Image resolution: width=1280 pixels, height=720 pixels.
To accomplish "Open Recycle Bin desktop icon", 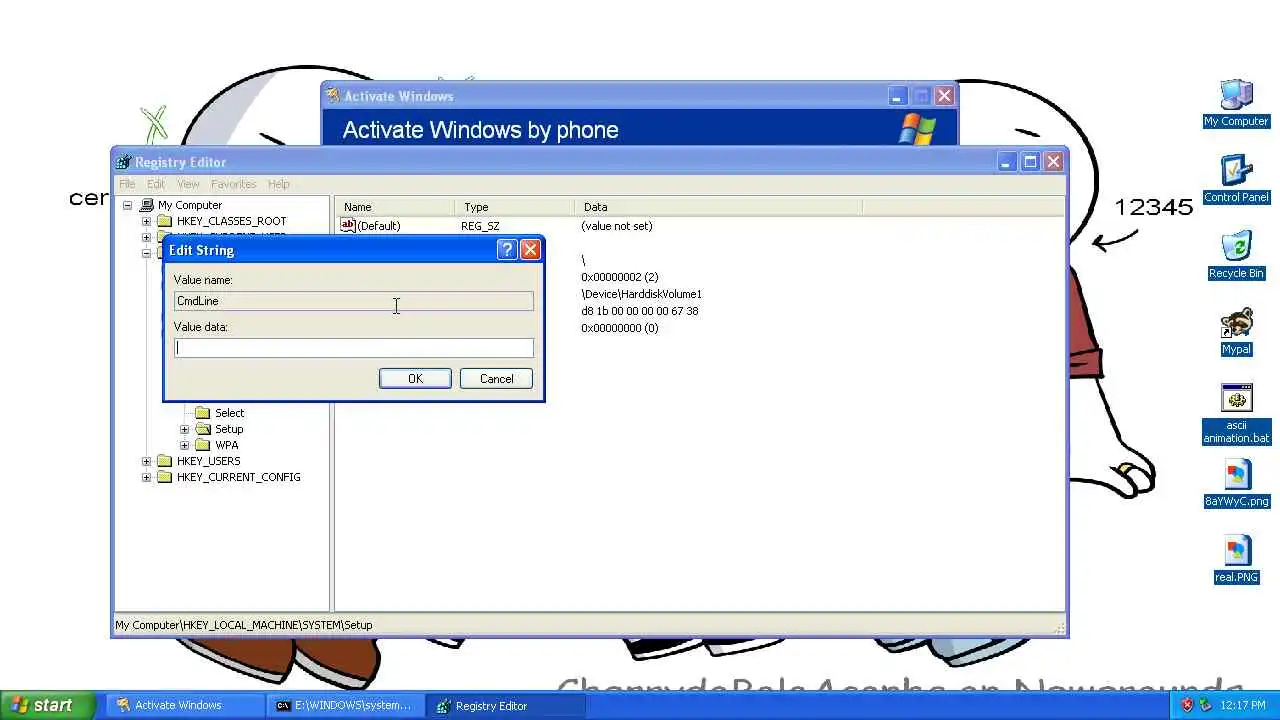I will point(1236,256).
